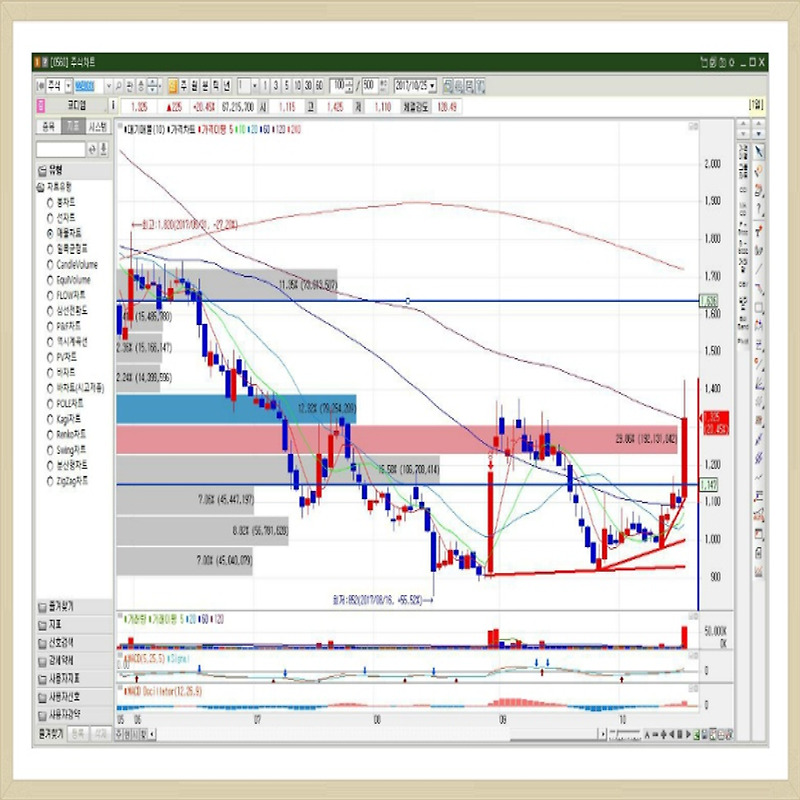800x800 pixels.
Task: Select the middle sidebar tab beside 종목
Action: pyautogui.click(x=73, y=127)
